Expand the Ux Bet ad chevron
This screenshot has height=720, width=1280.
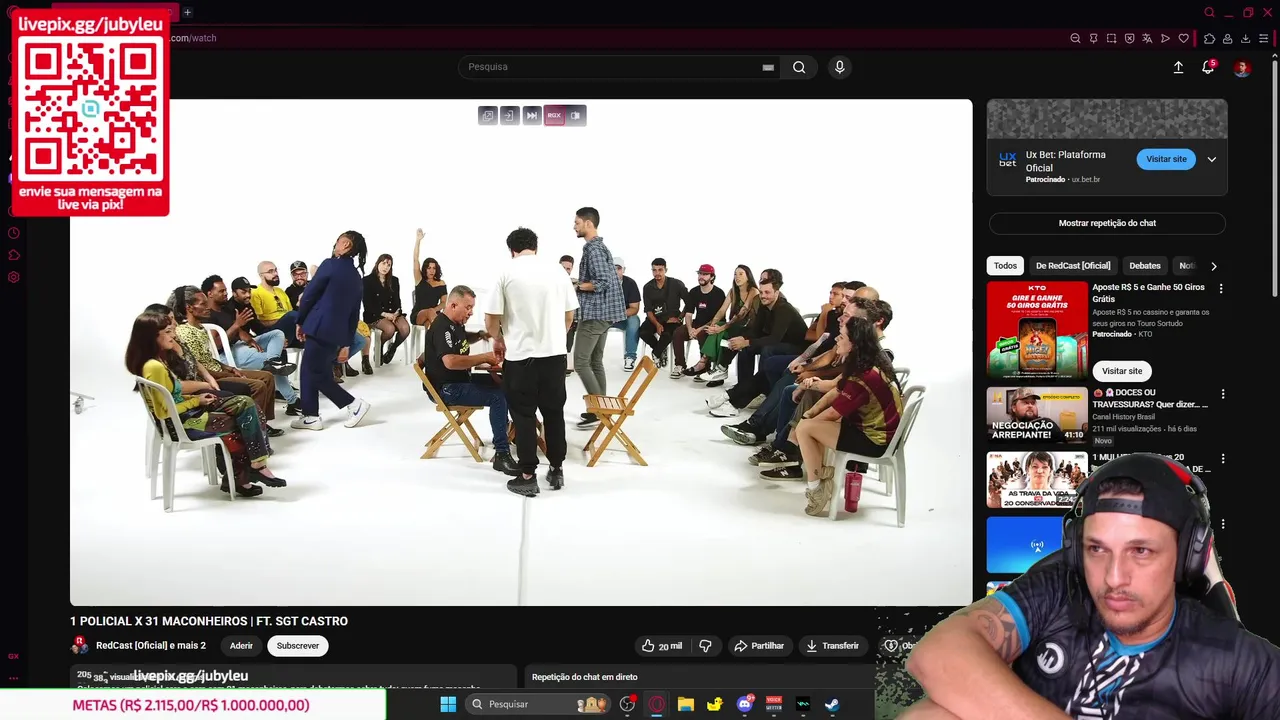1211,159
